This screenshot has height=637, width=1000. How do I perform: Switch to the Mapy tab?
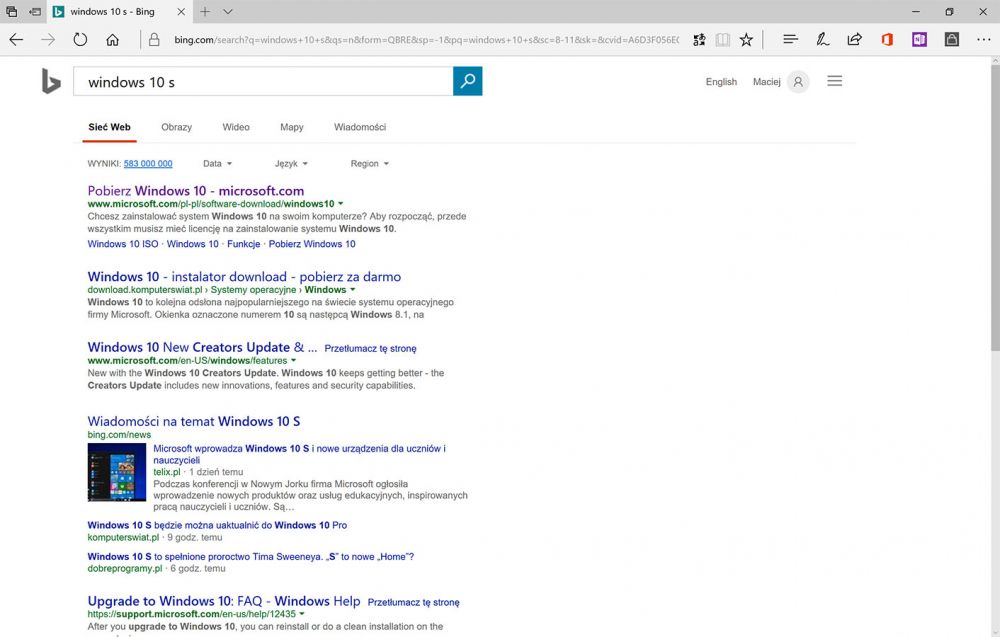[291, 128]
